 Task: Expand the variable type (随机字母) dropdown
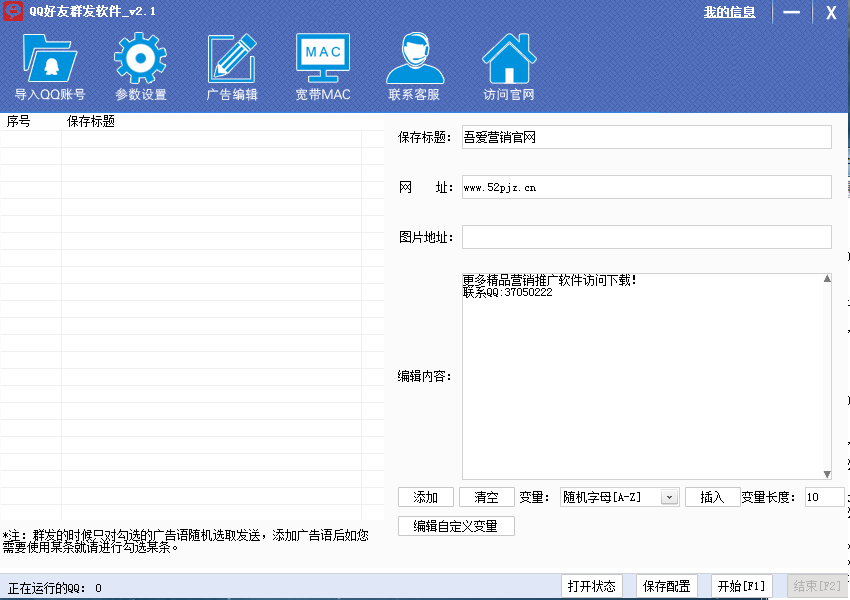(669, 497)
